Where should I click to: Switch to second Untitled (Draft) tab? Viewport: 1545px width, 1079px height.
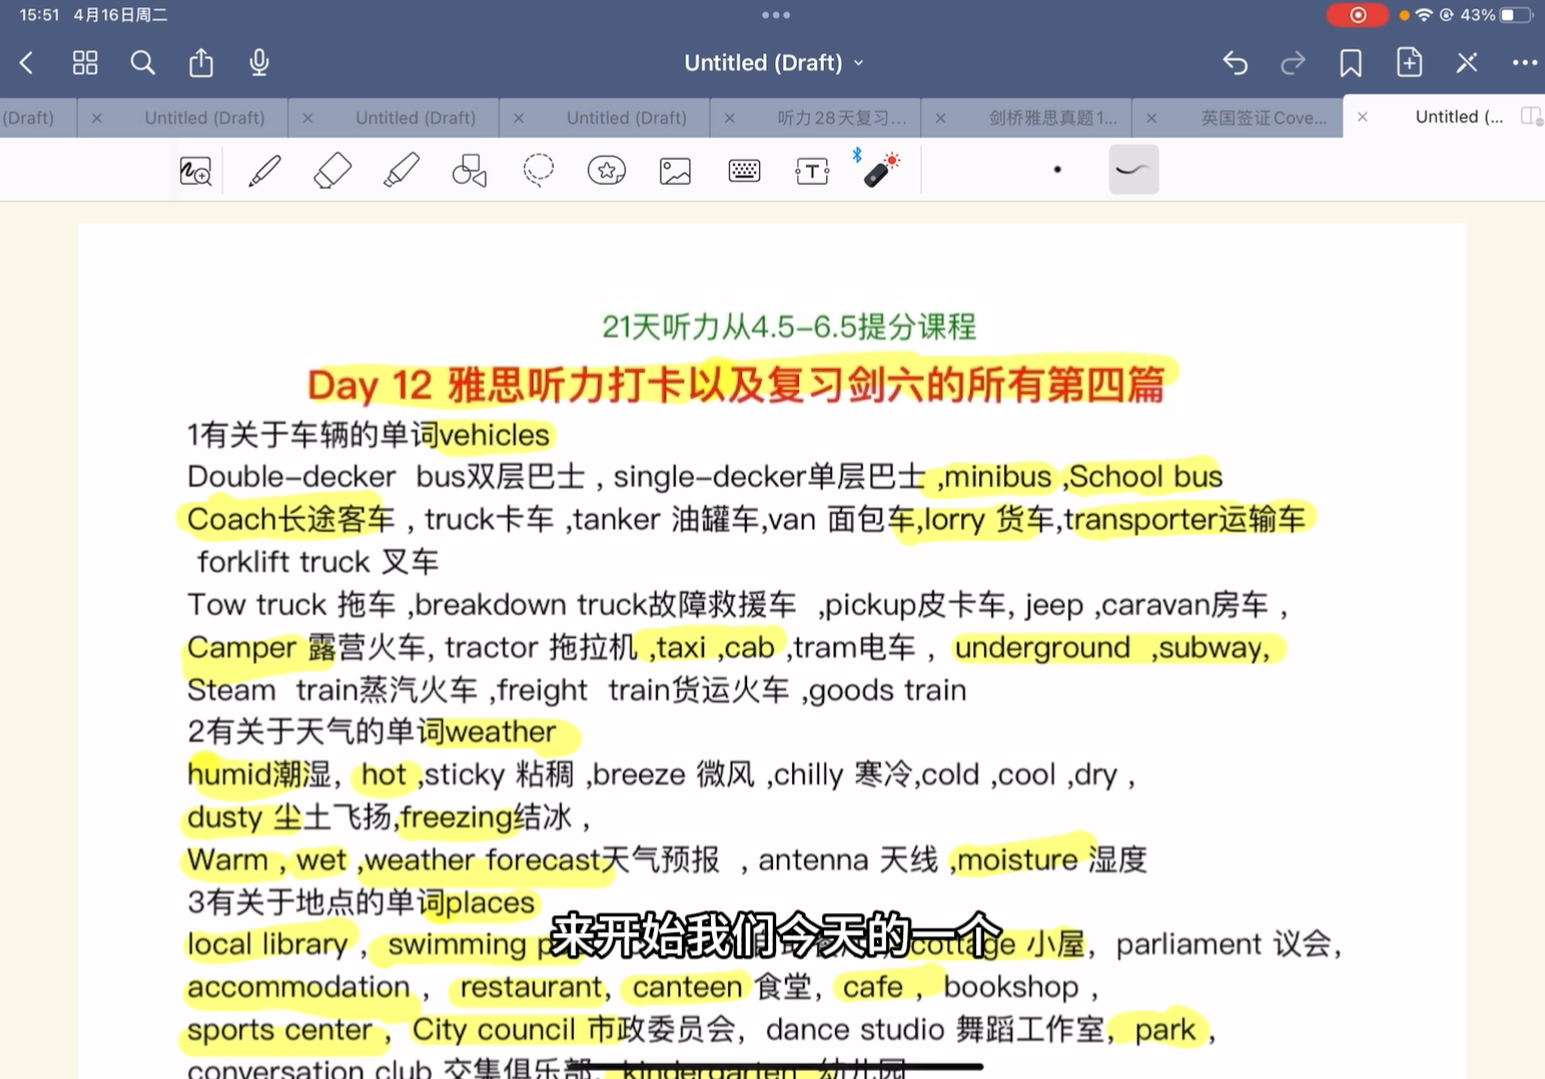coord(415,118)
